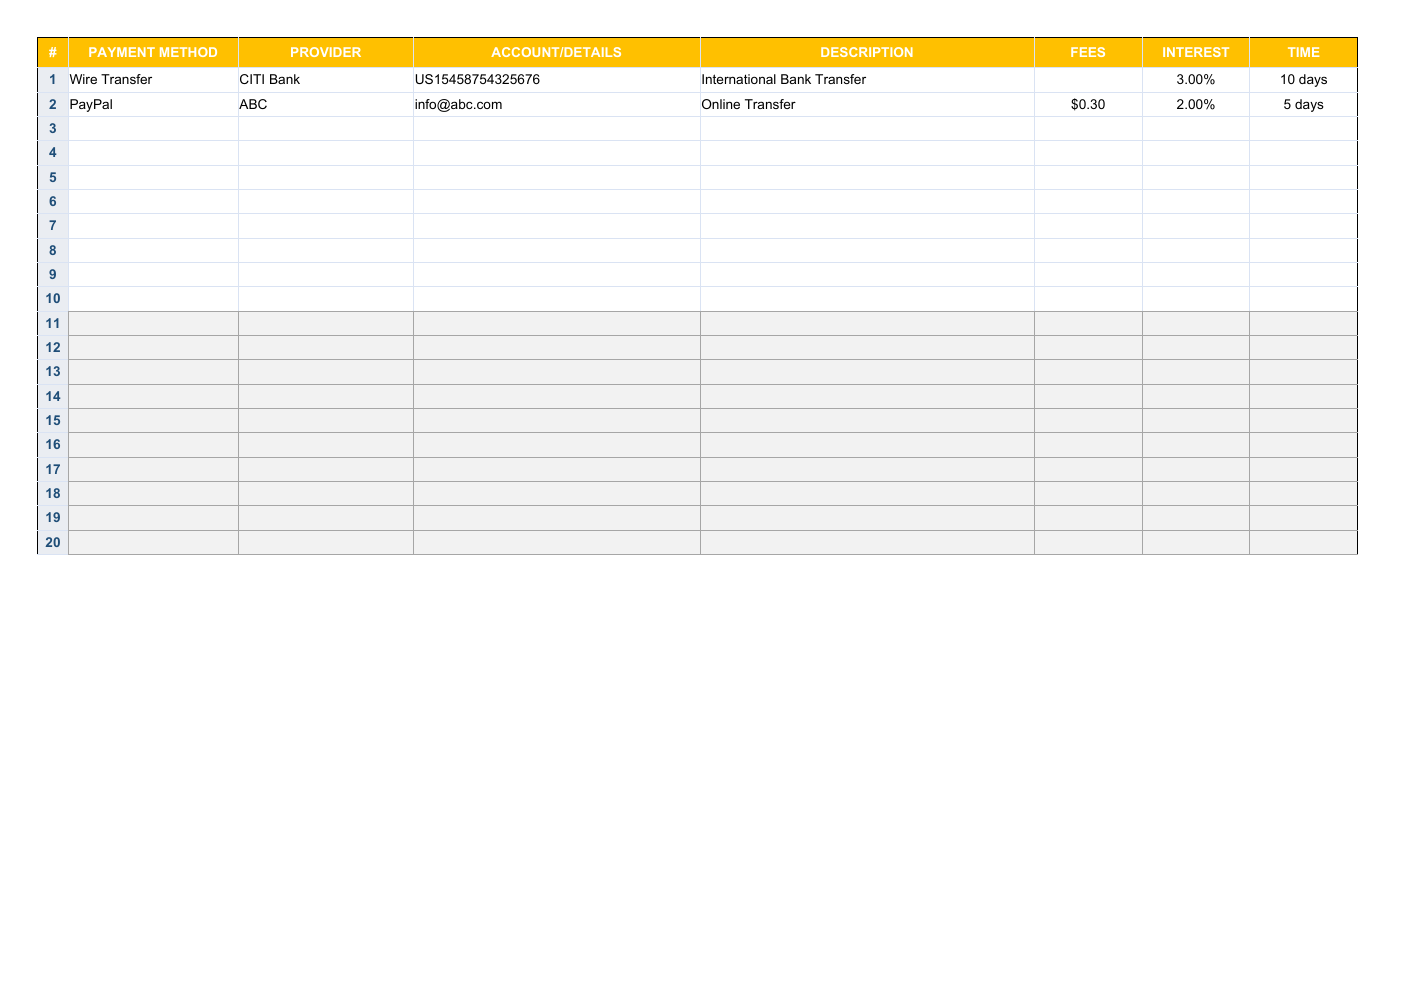
Task: Click the info@abc.com cell
Action: [557, 105]
